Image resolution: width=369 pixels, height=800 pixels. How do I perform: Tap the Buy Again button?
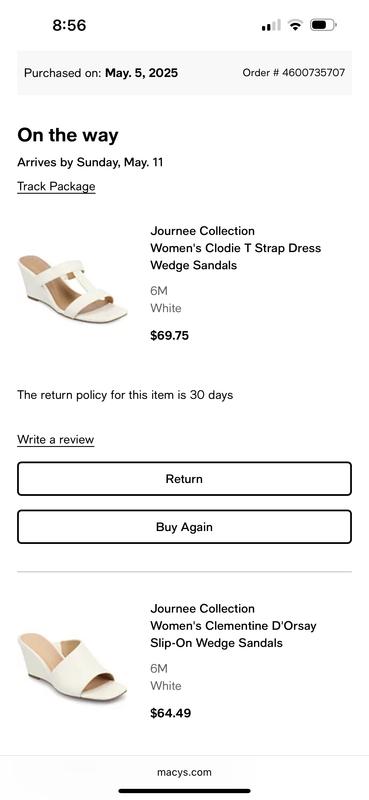coord(184,527)
